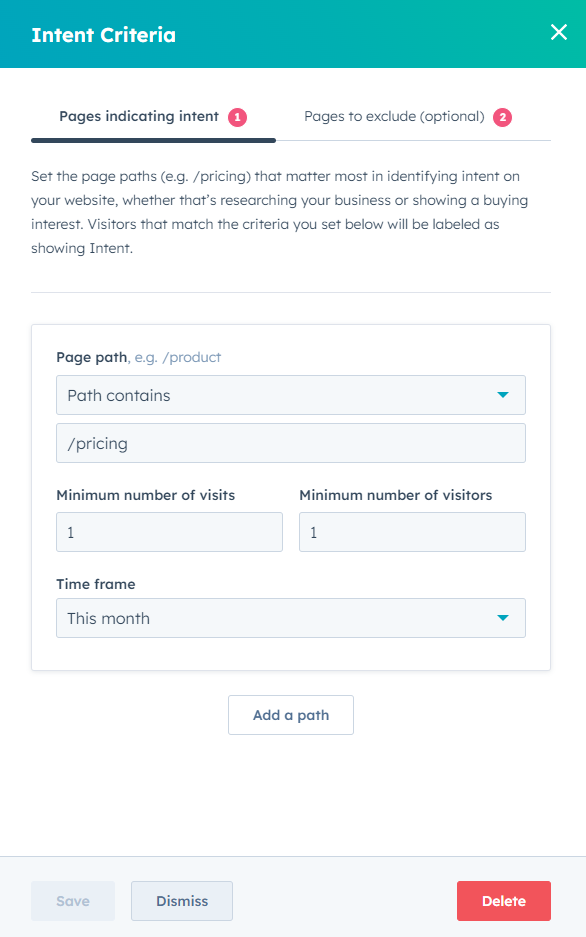Select the Pages indicating intent tab
The image size is (586, 937).
(137, 116)
